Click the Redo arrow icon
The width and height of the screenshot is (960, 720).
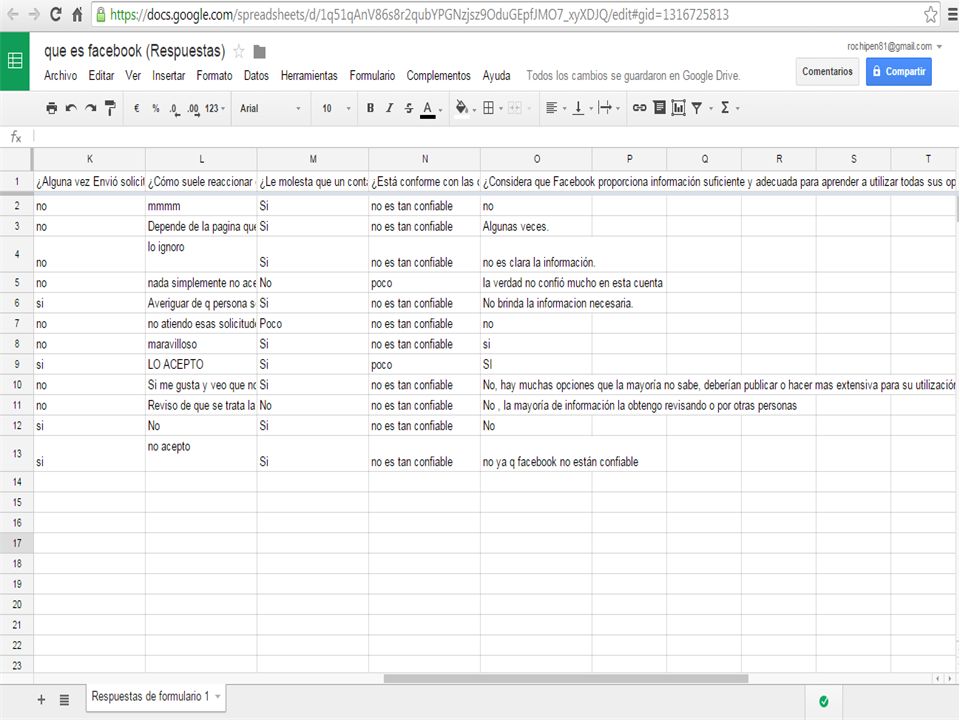[x=91, y=108]
